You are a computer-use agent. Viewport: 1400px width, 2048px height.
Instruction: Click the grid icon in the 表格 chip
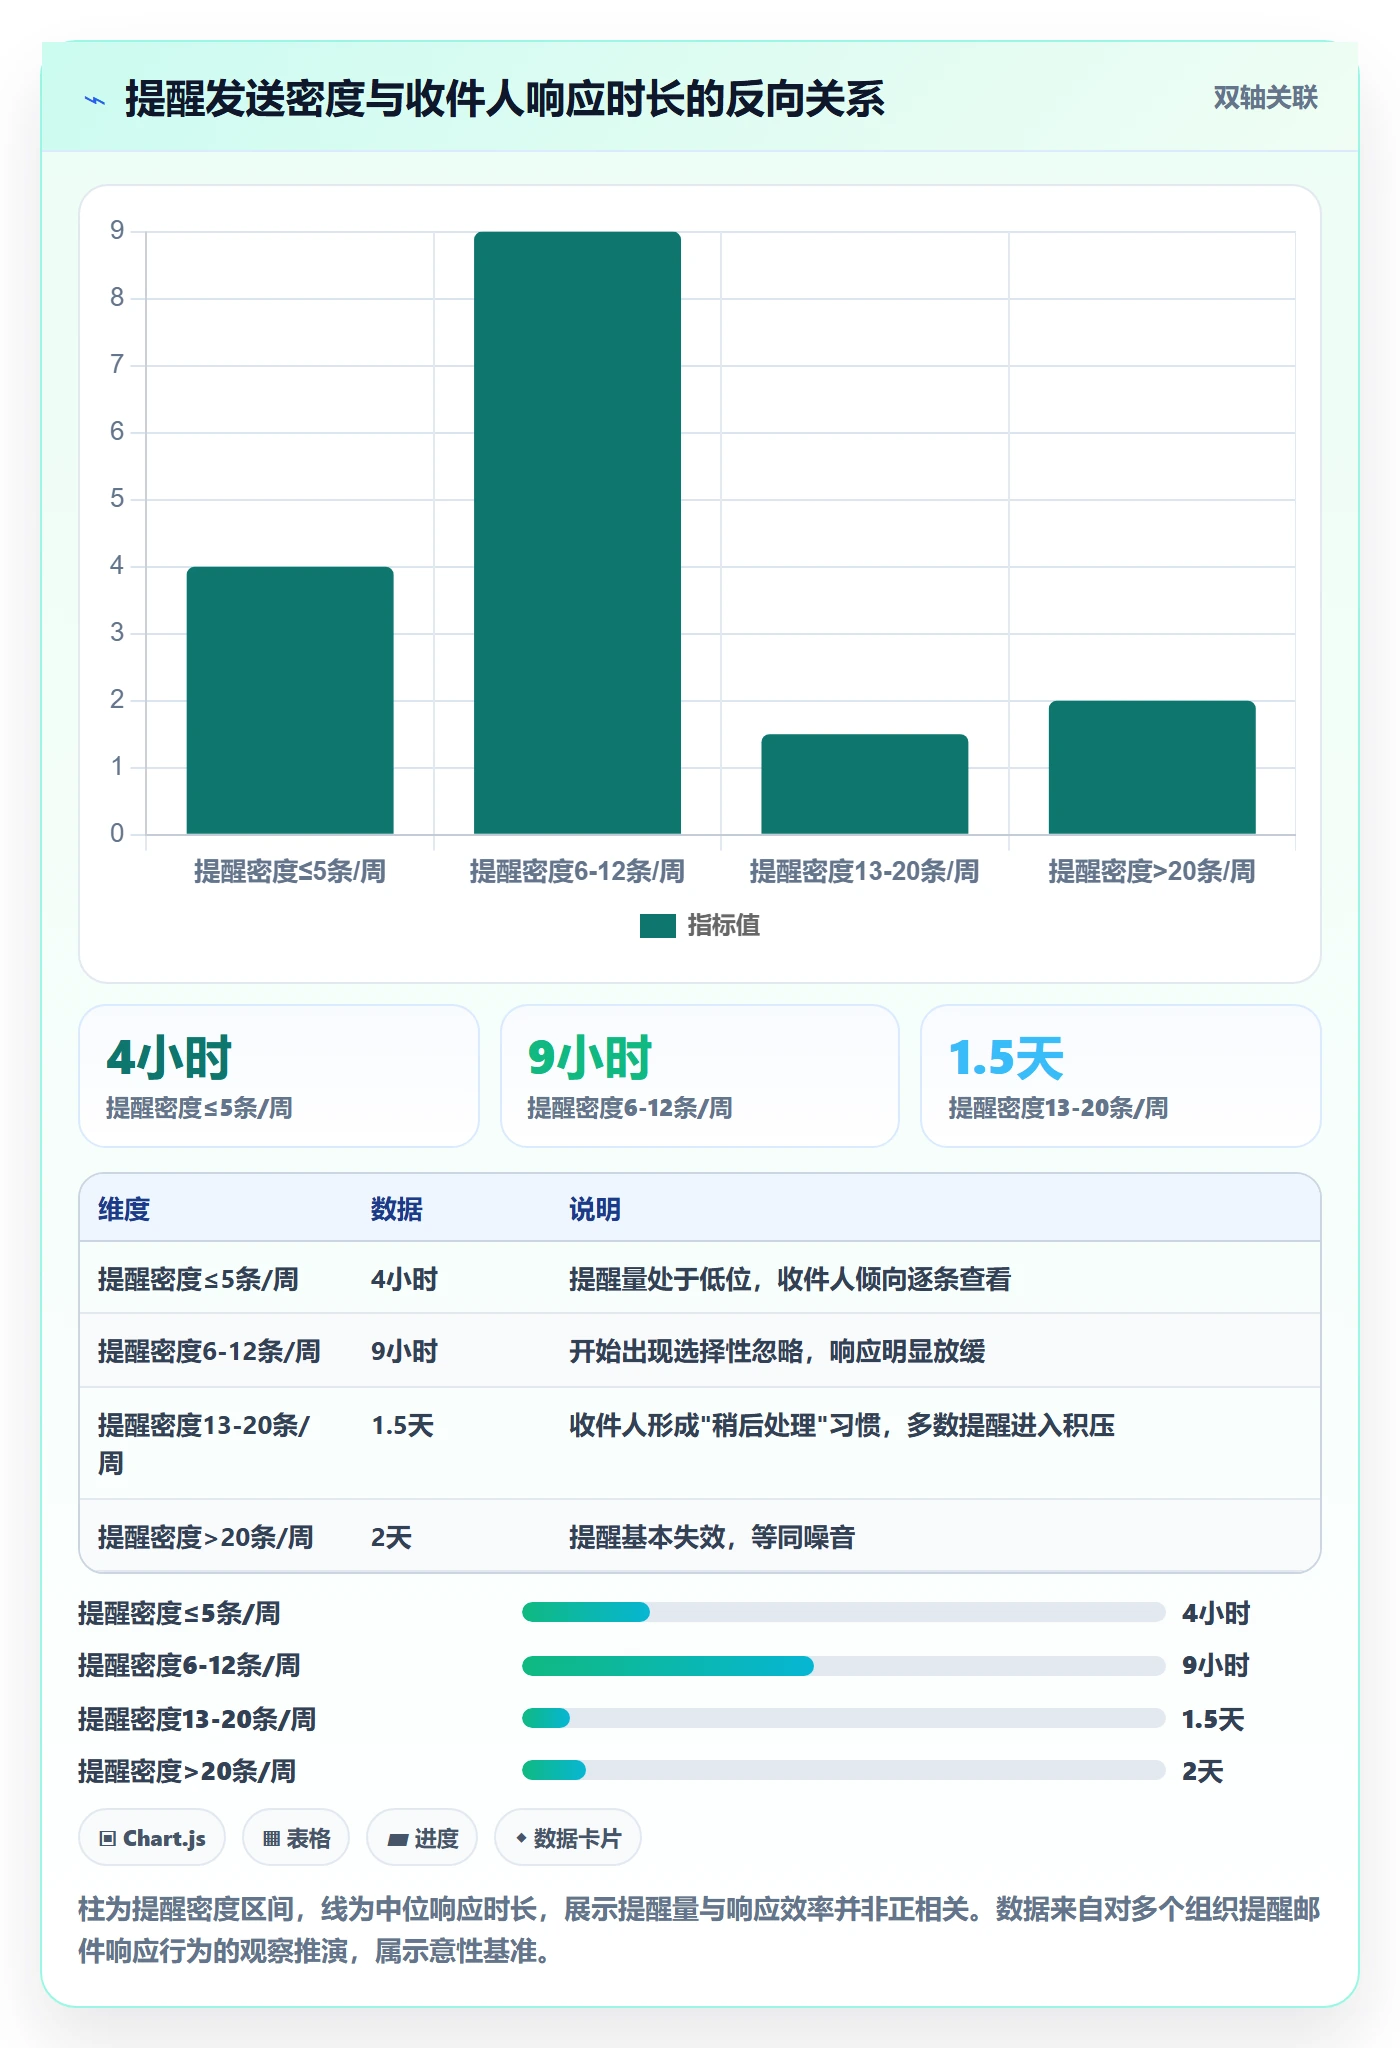tap(271, 1838)
